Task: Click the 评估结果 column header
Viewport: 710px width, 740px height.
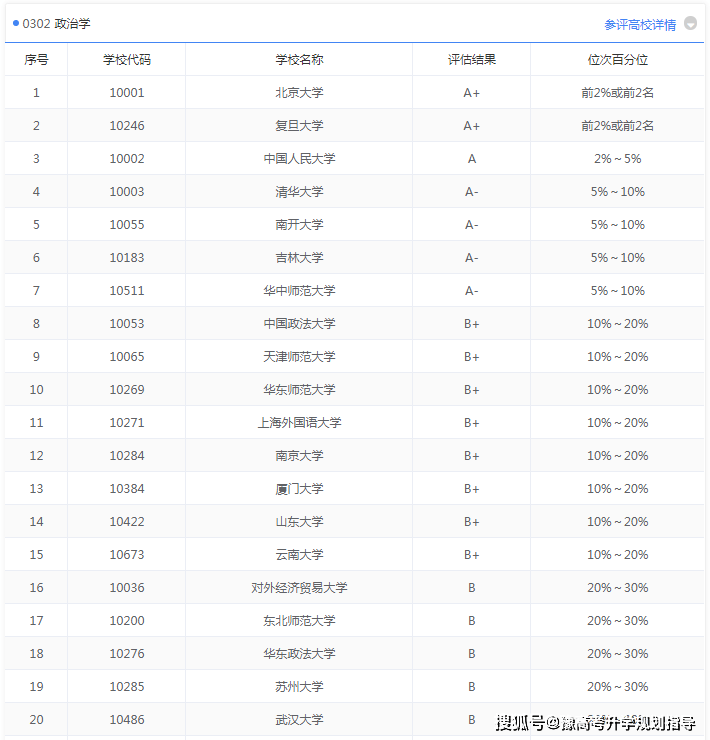Action: coord(472,60)
